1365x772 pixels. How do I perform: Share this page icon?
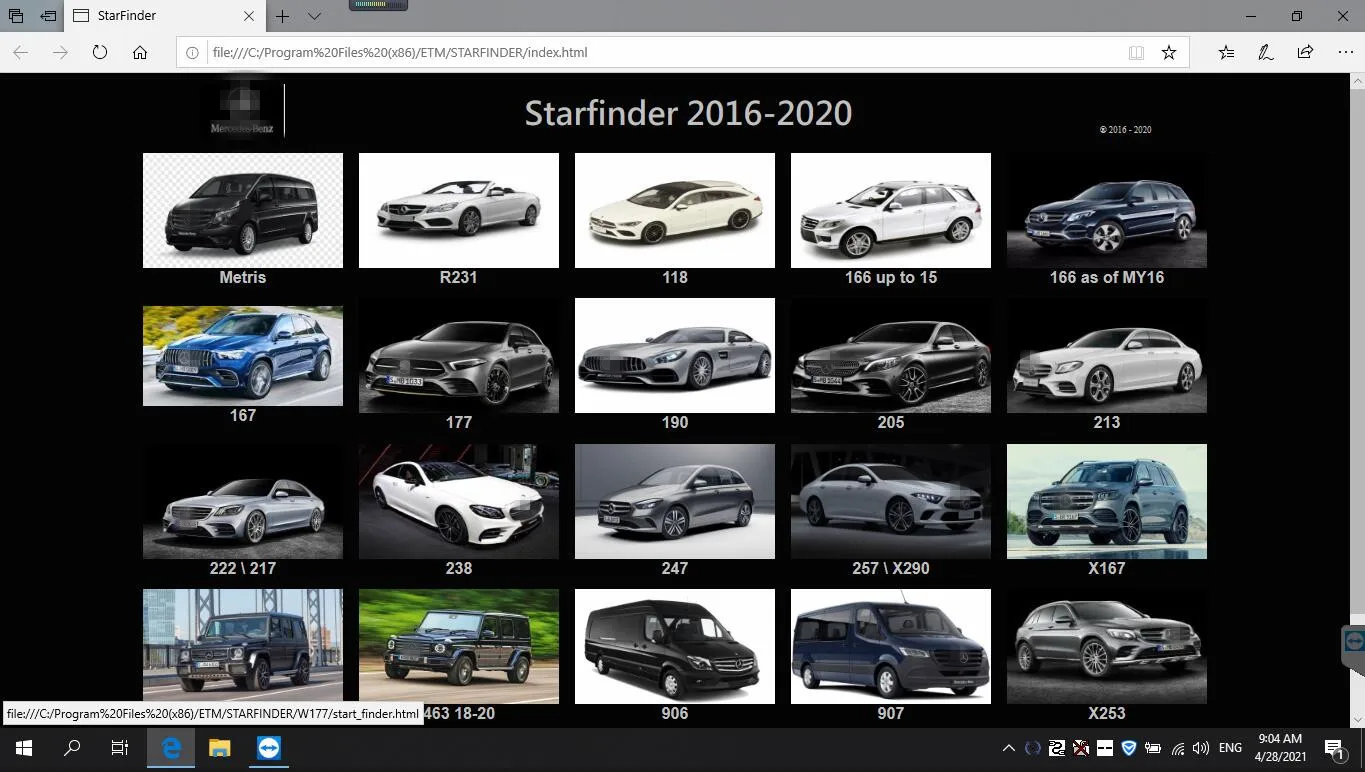pyautogui.click(x=1305, y=52)
